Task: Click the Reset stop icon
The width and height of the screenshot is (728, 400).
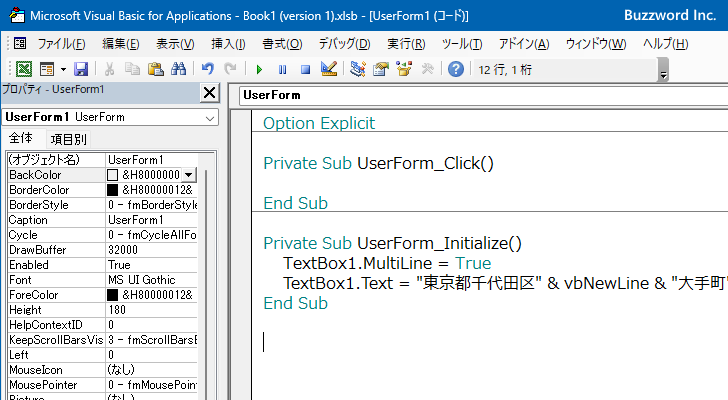Action: 305,70
